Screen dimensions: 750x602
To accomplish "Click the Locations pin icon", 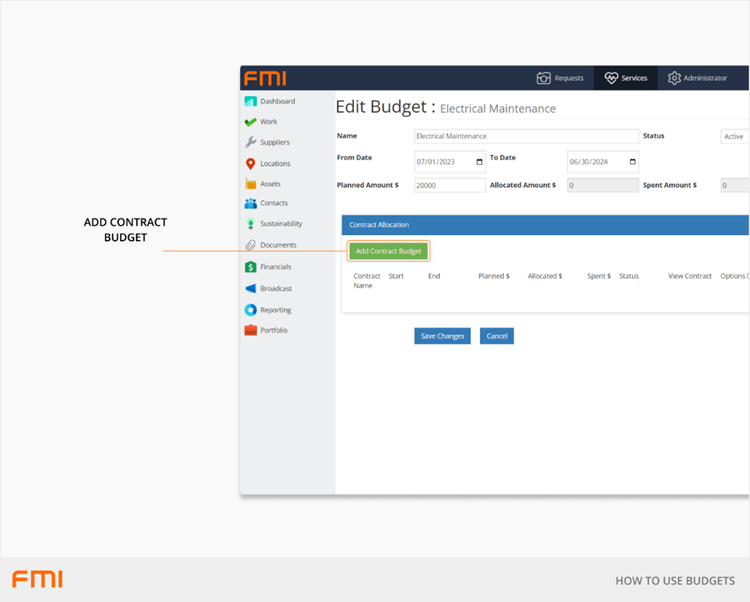I will tap(251, 163).
